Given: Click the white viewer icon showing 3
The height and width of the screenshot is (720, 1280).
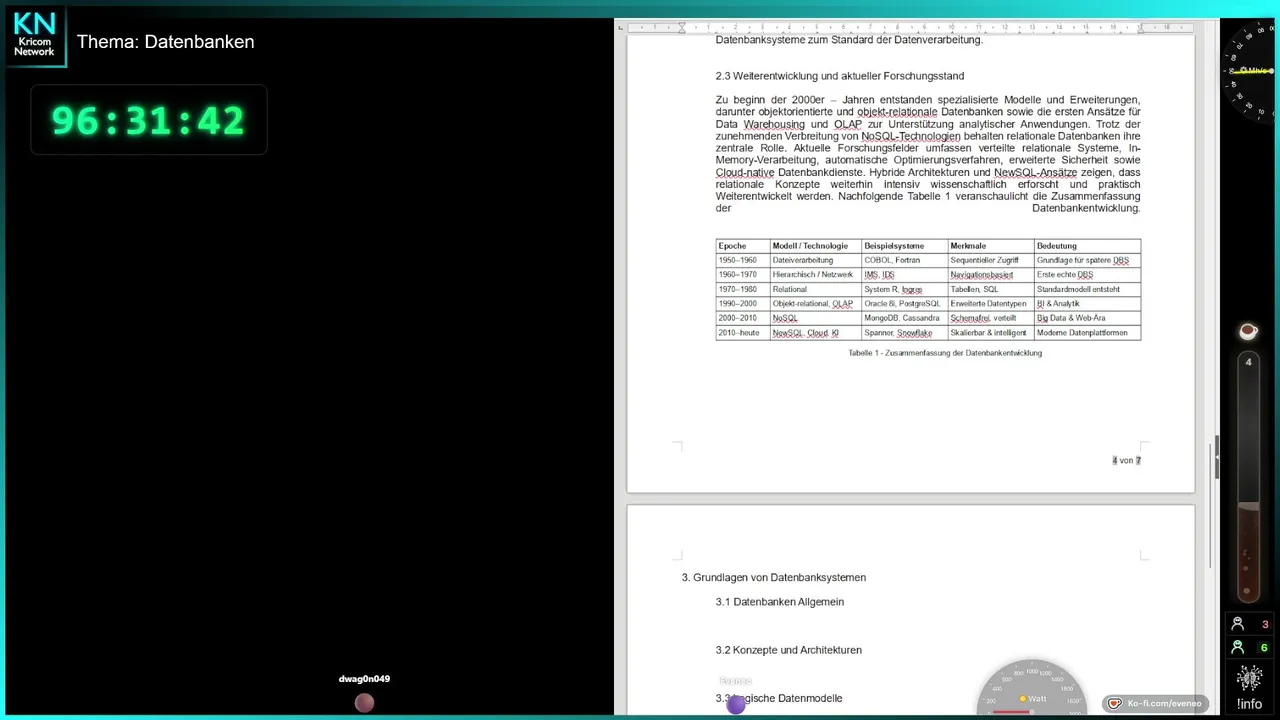Looking at the screenshot, I should (1238, 624).
